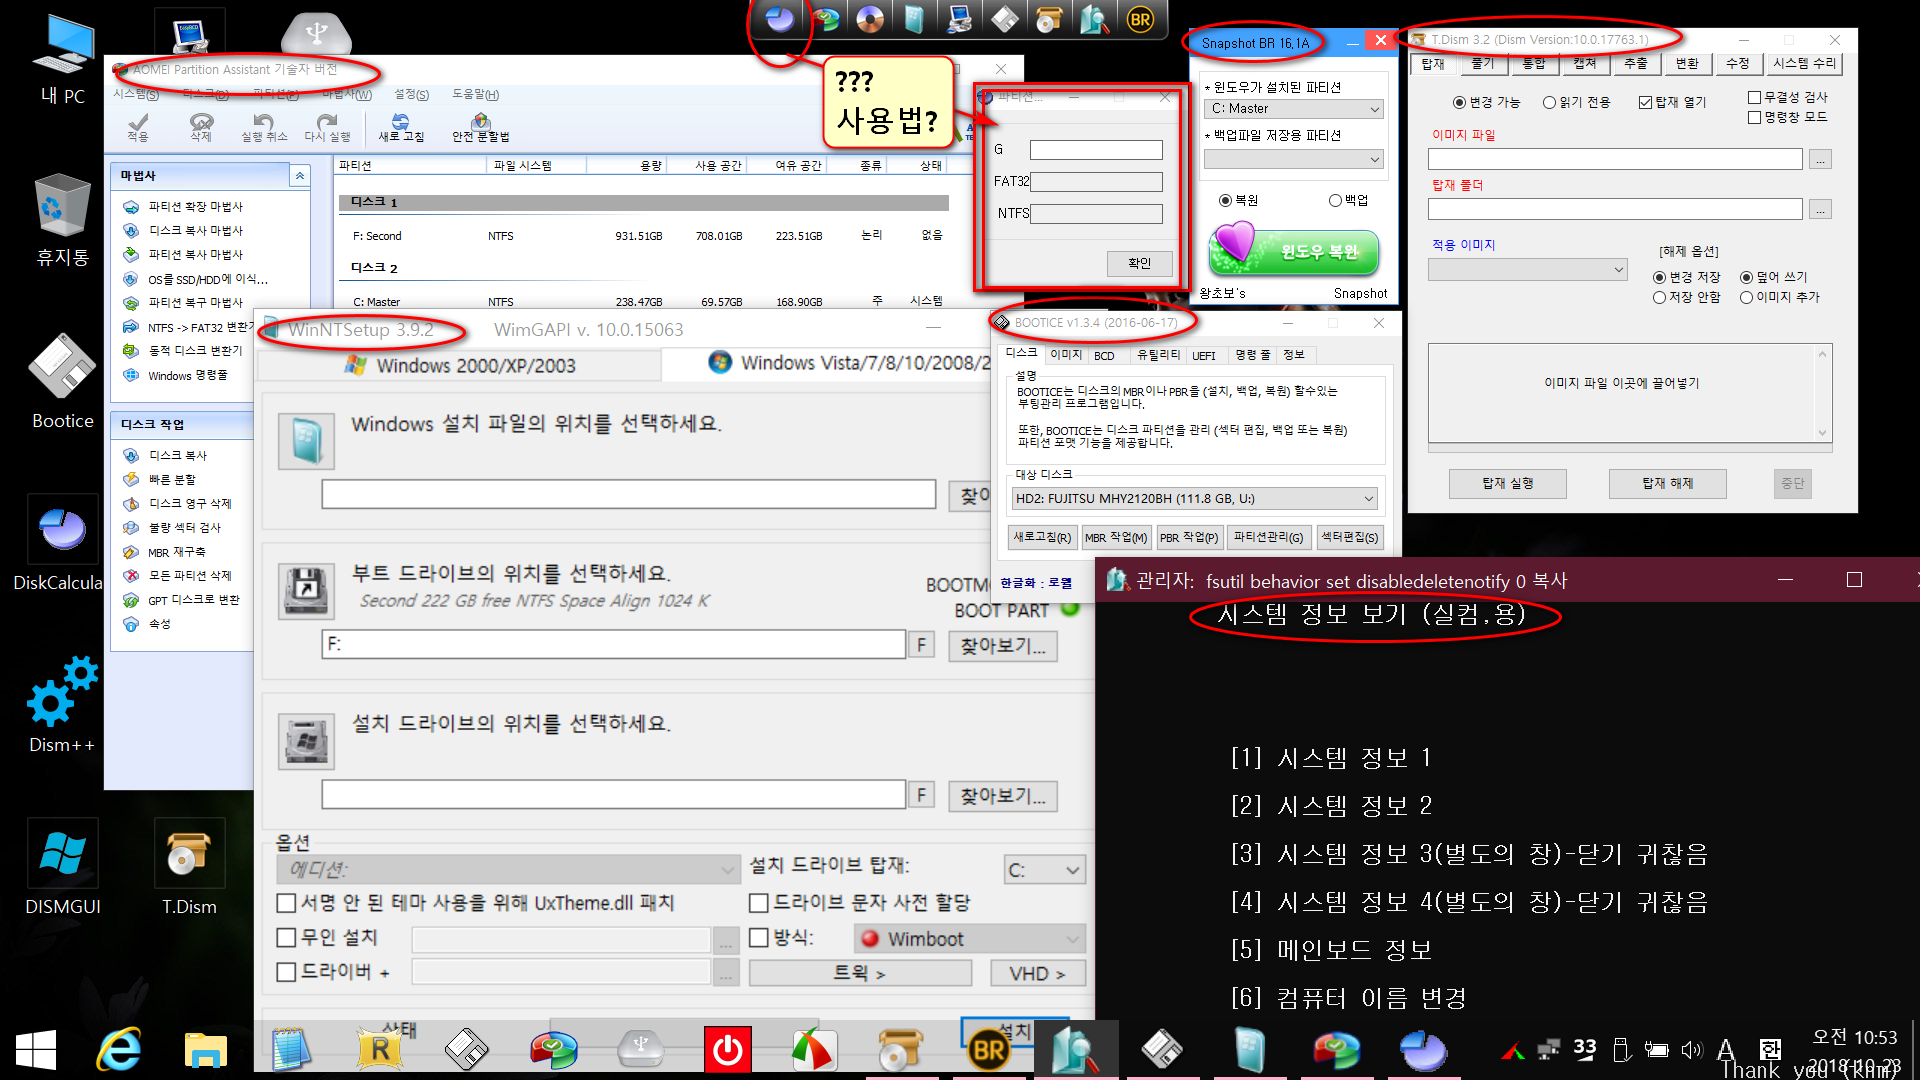Image resolution: width=1920 pixels, height=1080 pixels.
Task: Click 윈도우 복원 button in Snapshot BR
Action: (x=1294, y=251)
